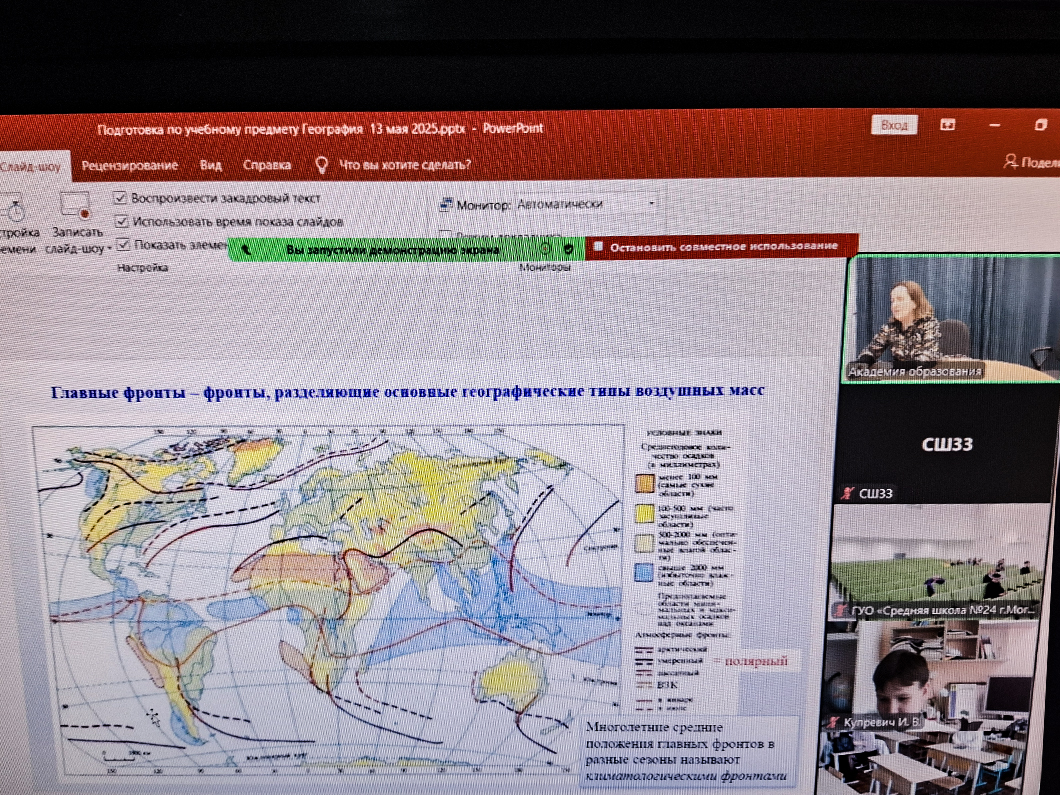Viewport: 1060px width, 795px height.
Task: Click the 'Мониторы' group label
Action: (545, 268)
